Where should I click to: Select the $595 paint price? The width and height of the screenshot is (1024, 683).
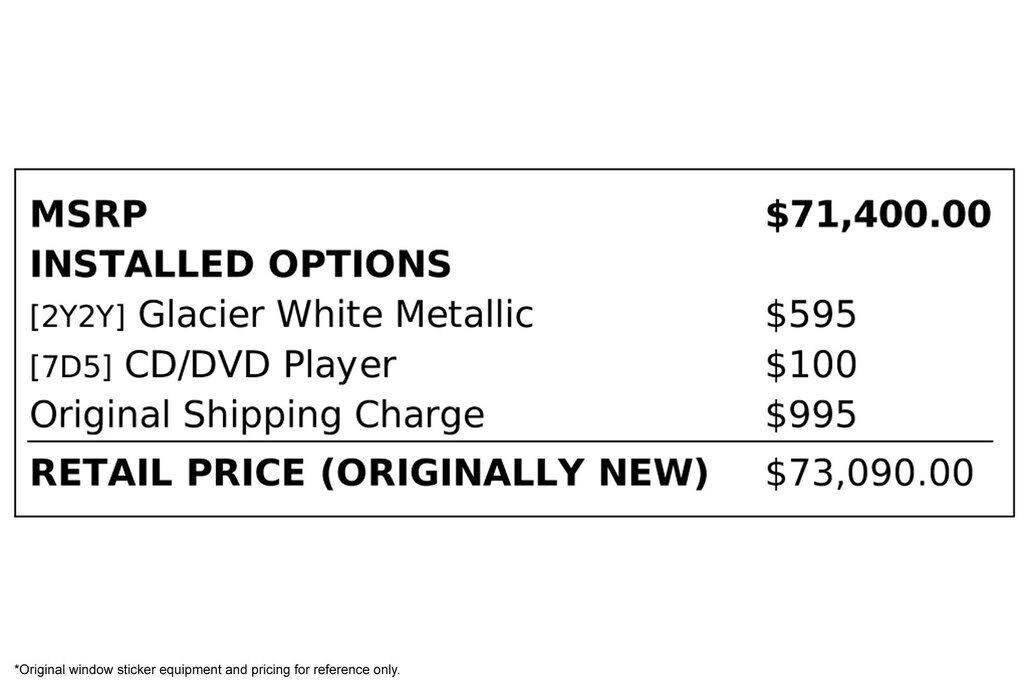pos(810,314)
